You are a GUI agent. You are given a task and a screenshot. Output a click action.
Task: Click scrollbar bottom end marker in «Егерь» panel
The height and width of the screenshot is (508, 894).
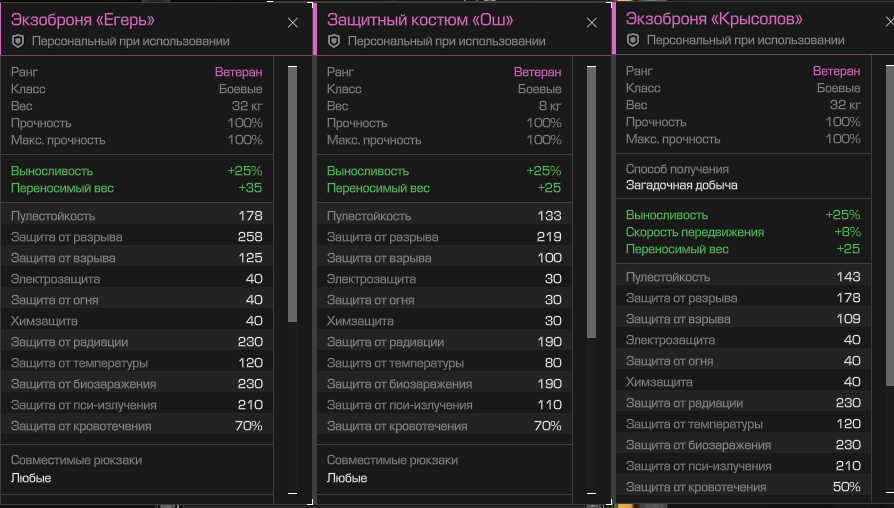(292, 493)
